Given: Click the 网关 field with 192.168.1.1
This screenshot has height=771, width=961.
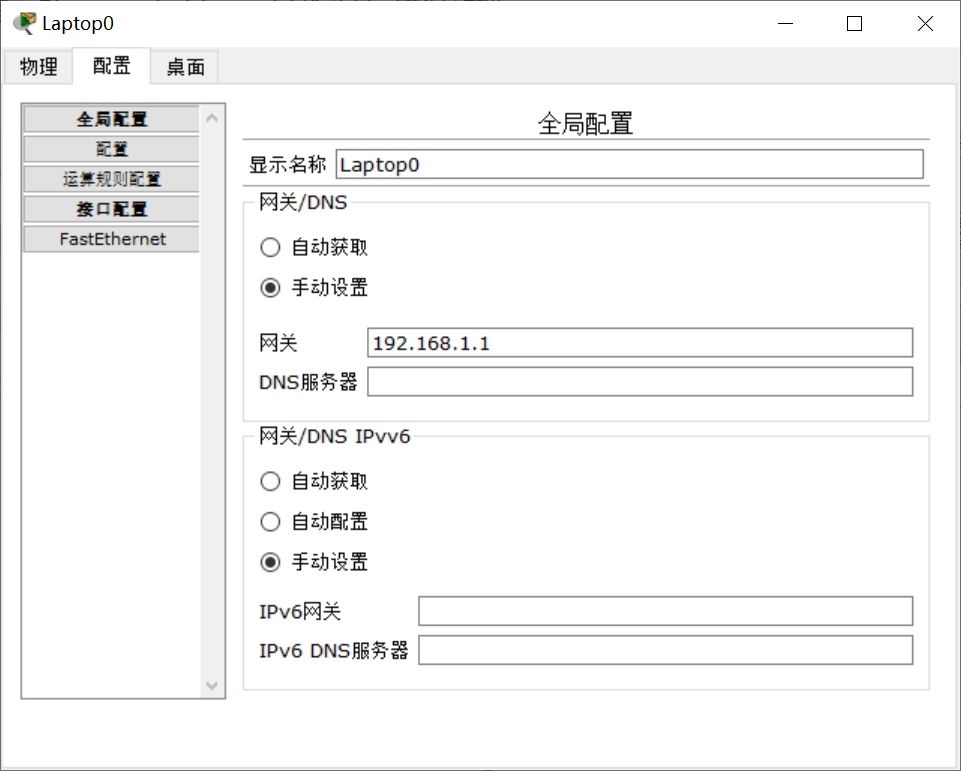Looking at the screenshot, I should (x=640, y=342).
